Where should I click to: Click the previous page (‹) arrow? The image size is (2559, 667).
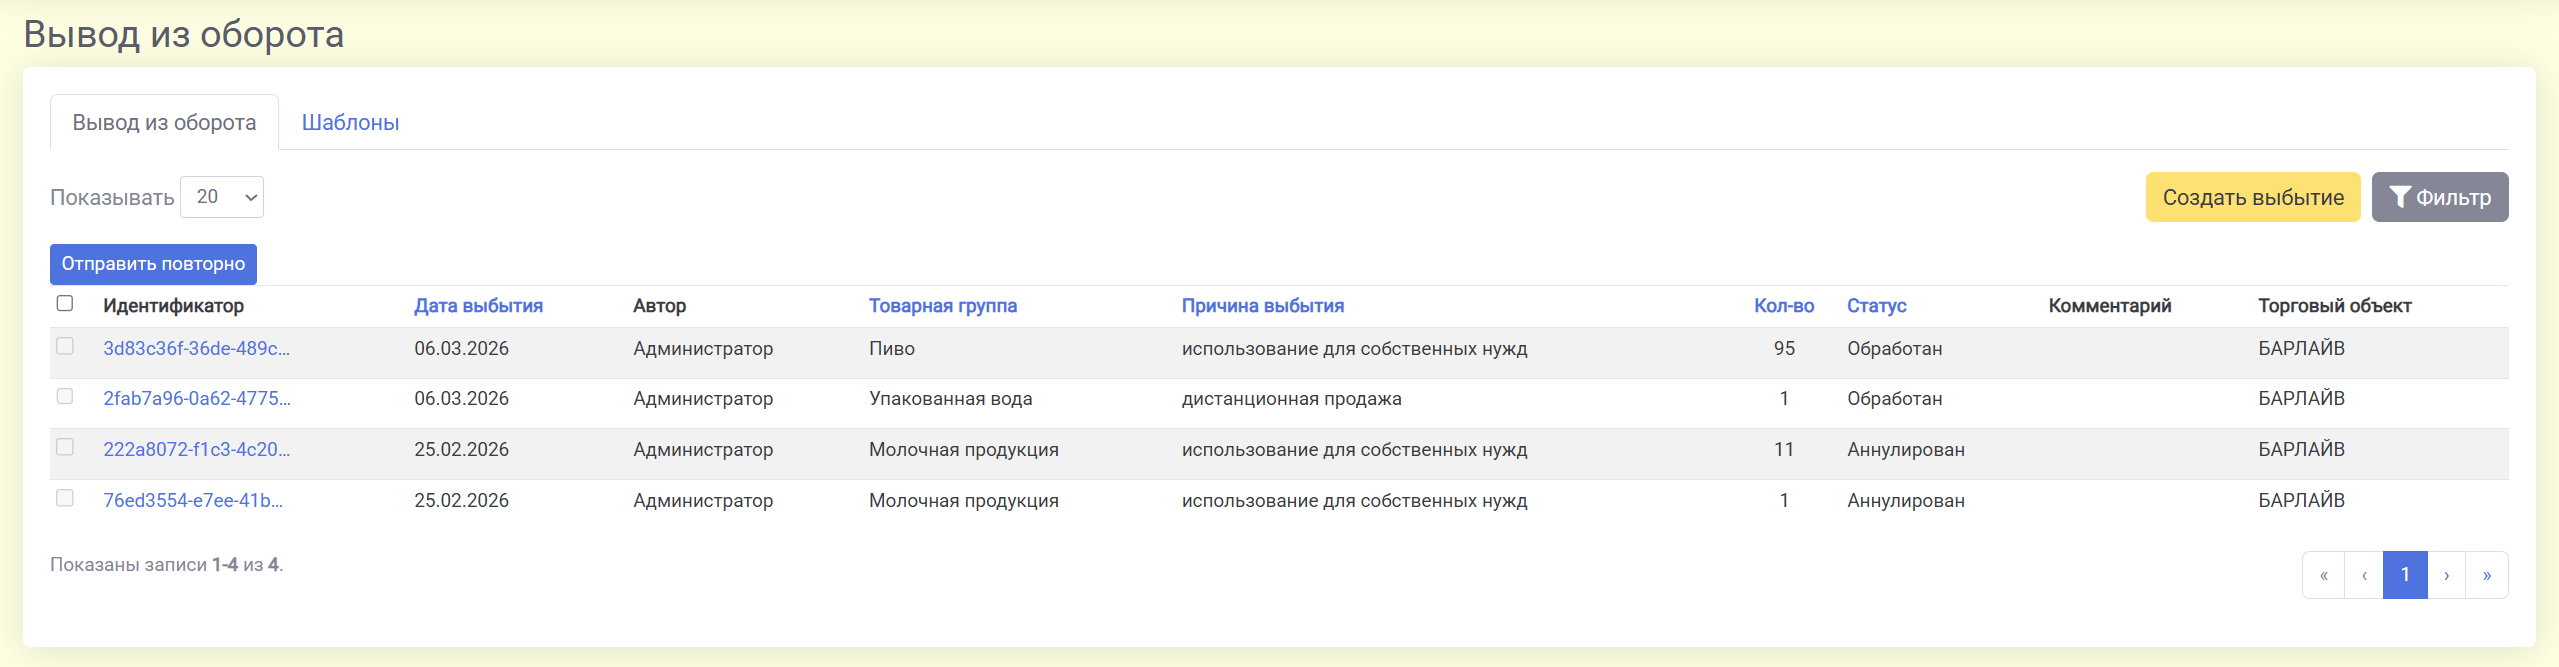2364,575
